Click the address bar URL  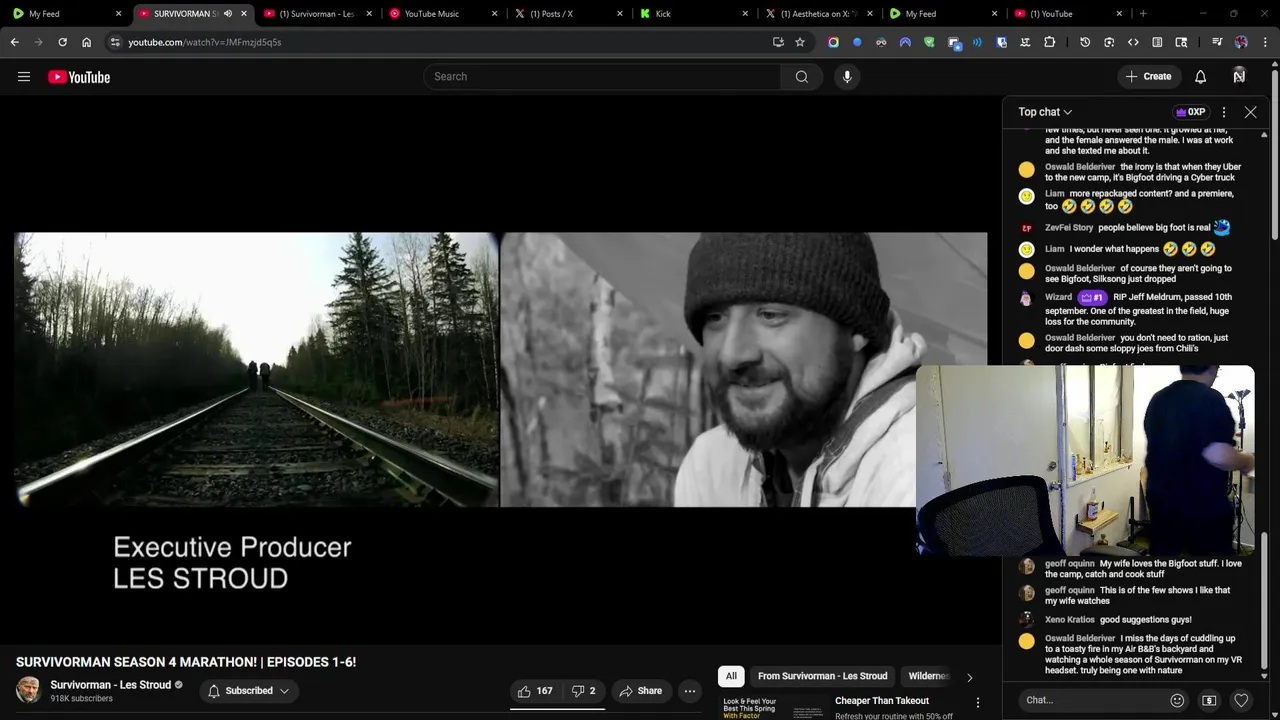pos(204,42)
